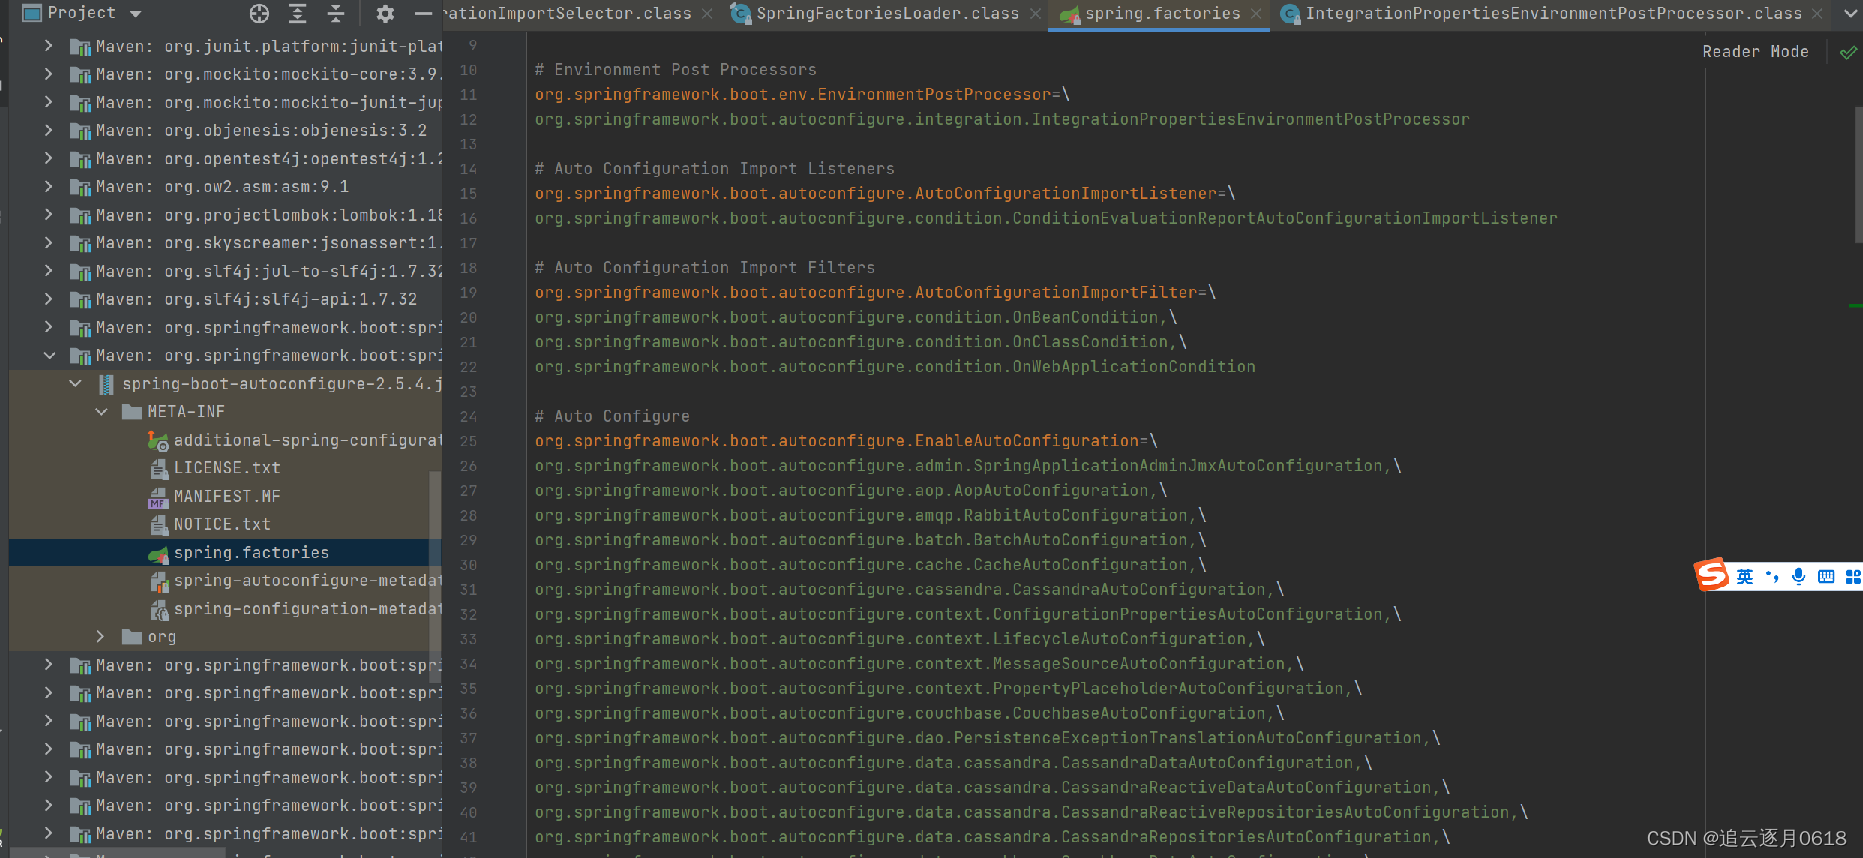Select NOTICE.txt in the project tree
Screen dimensions: 1863x858
[x=222, y=524]
